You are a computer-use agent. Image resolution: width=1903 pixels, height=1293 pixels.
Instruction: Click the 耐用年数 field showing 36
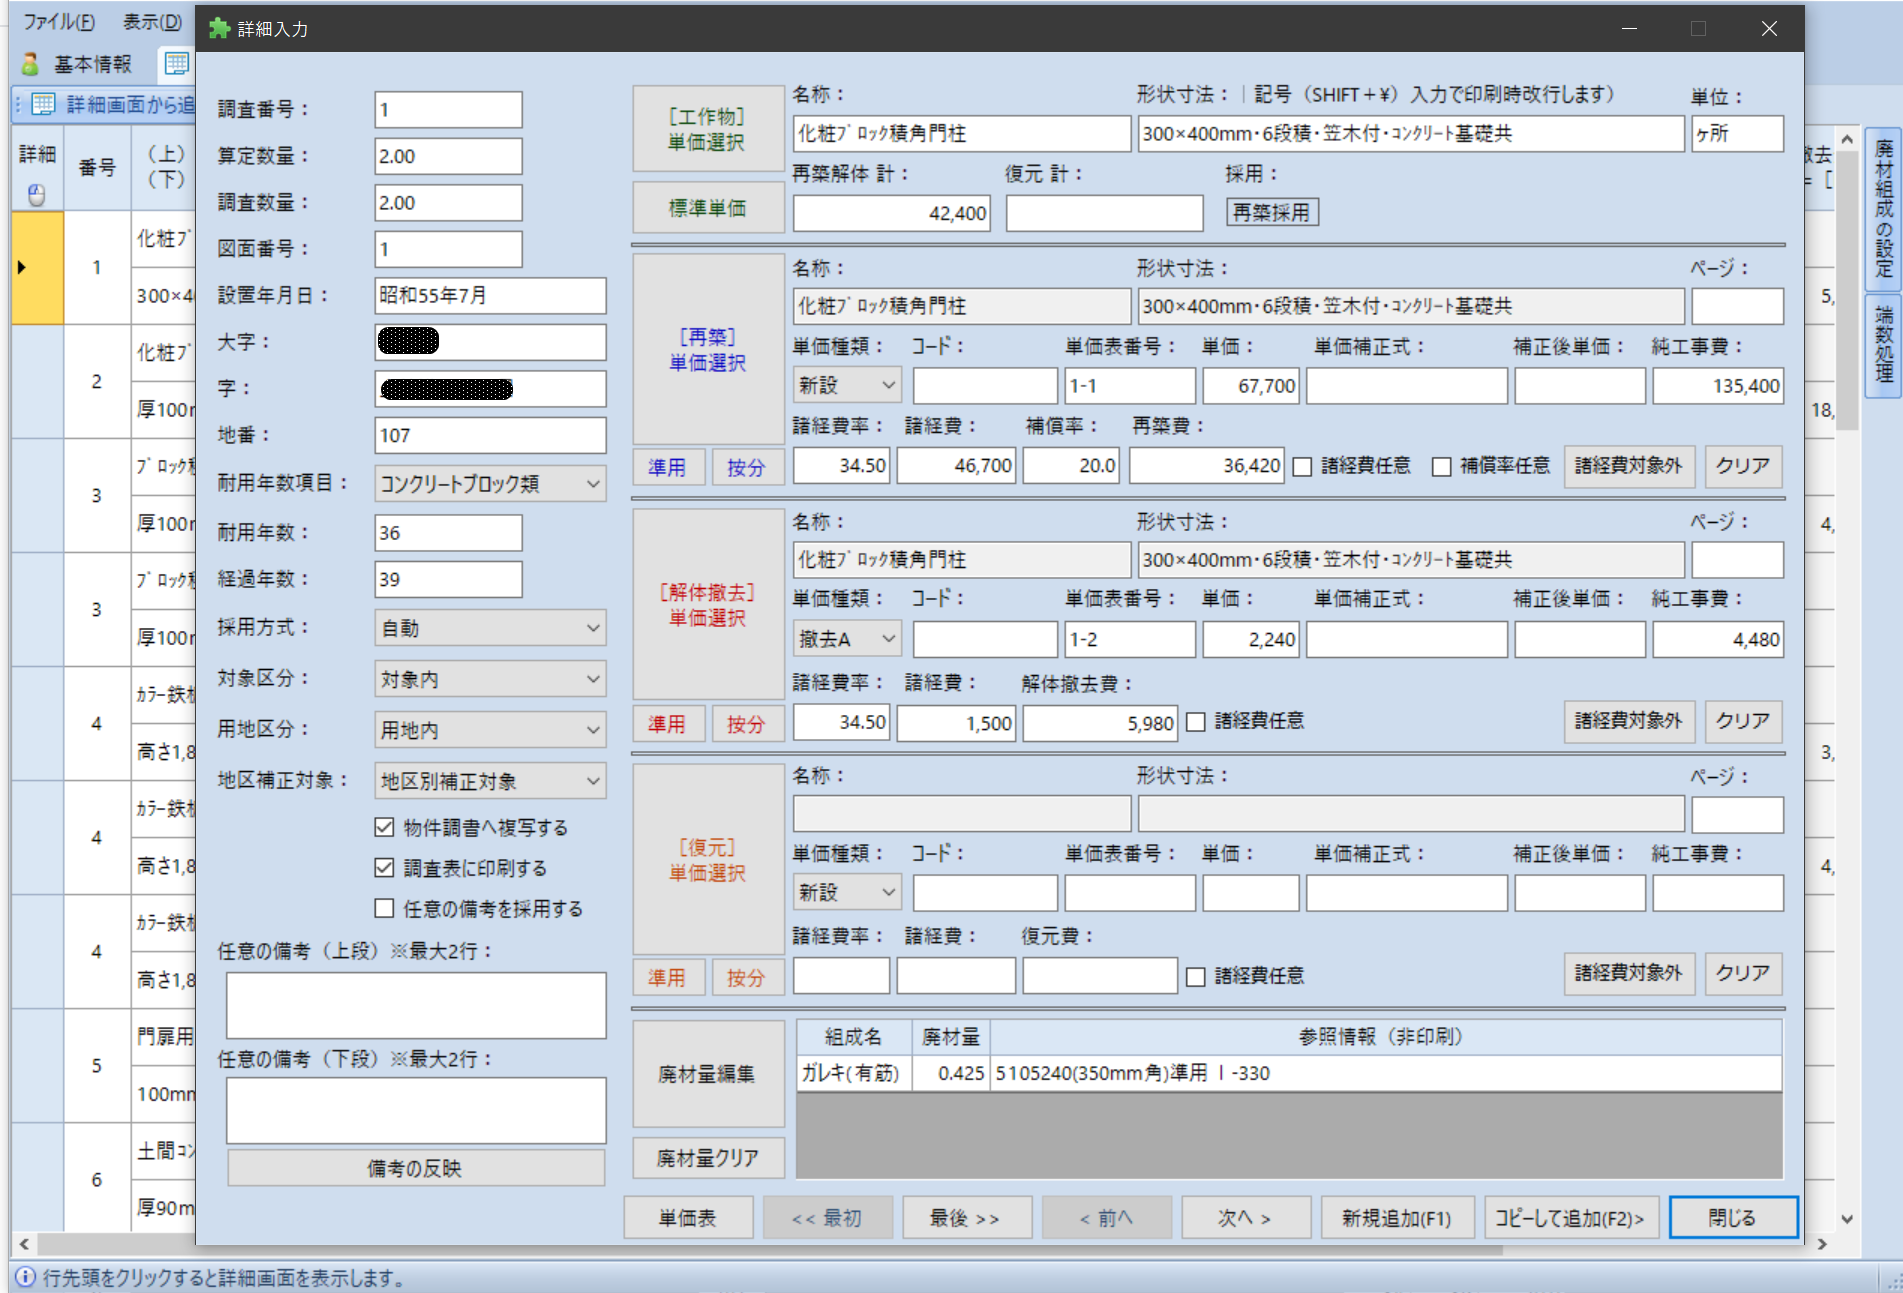pos(448,533)
